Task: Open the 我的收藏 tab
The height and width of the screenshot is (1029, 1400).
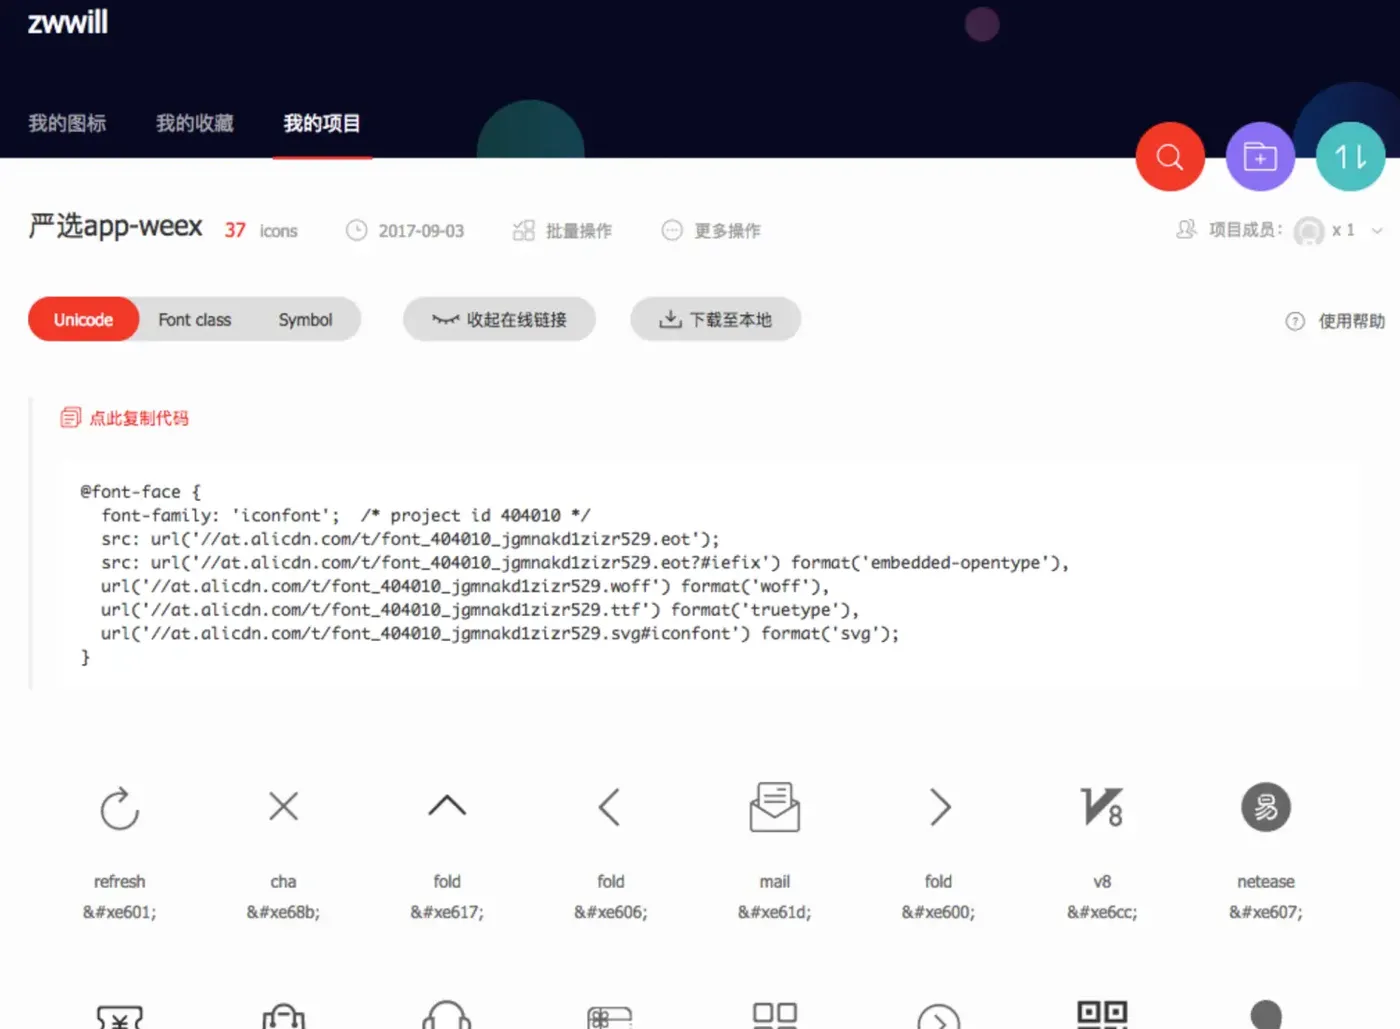Action: pyautogui.click(x=195, y=123)
